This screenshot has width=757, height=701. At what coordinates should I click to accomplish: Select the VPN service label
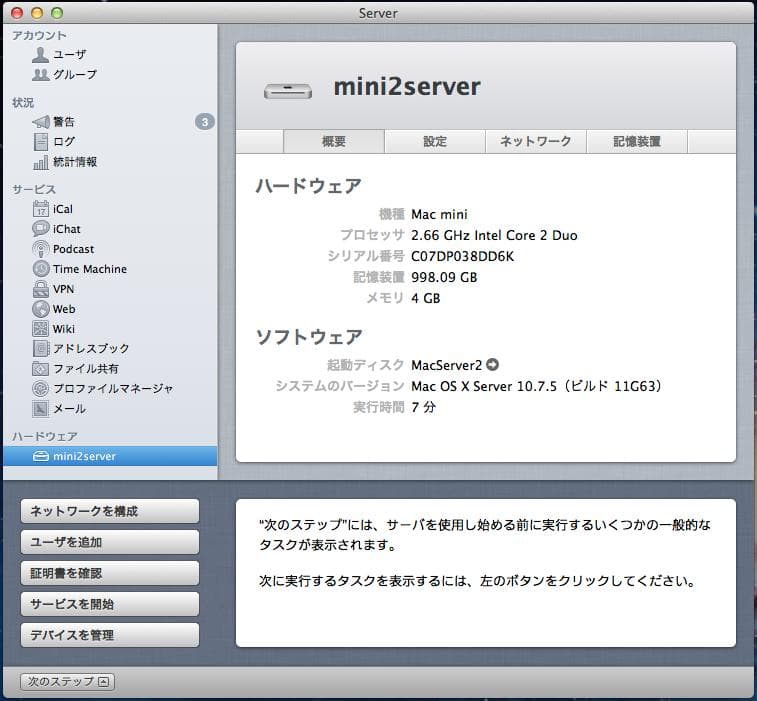(63, 289)
